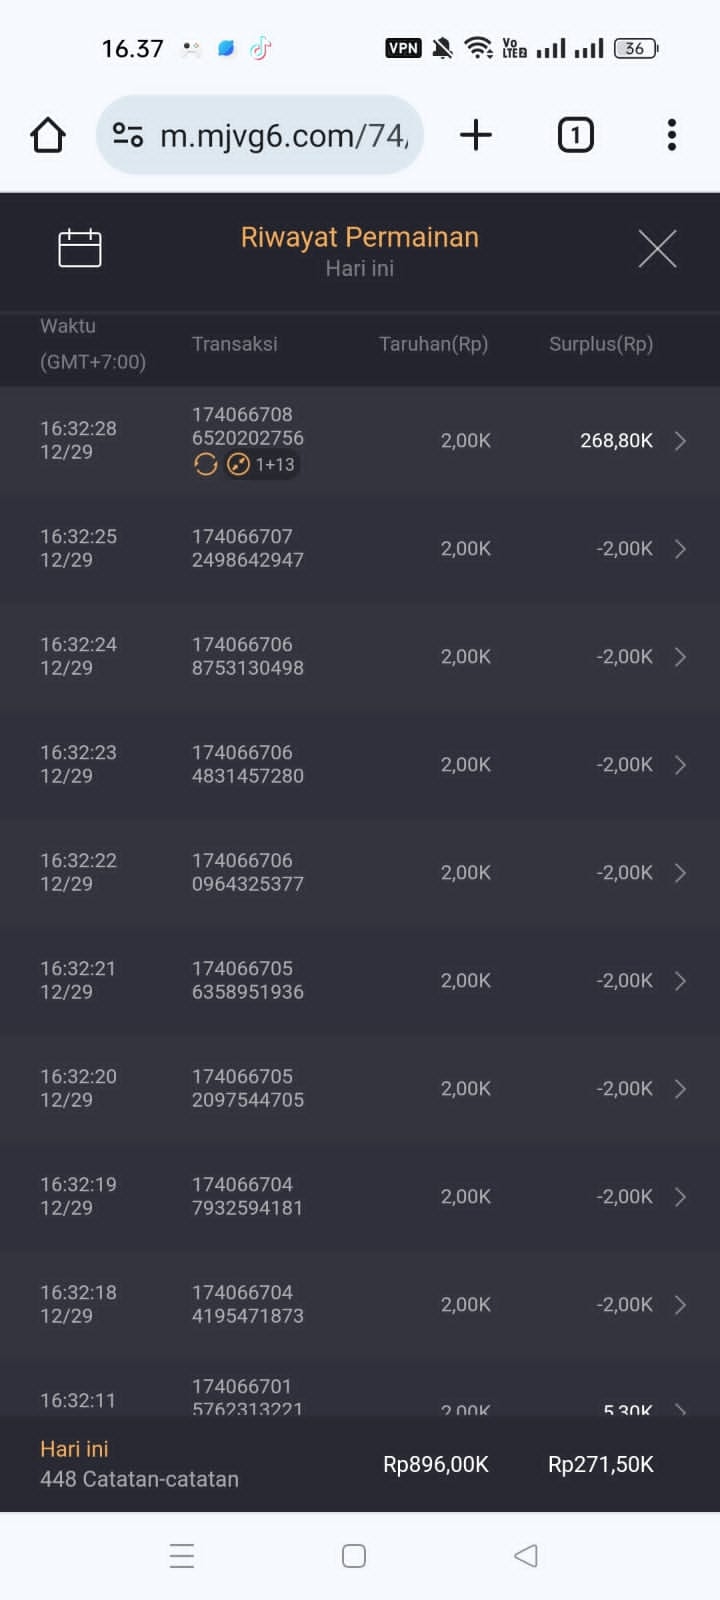Select transaction ending 6358951936
720x1600 pixels.
tap(248, 981)
